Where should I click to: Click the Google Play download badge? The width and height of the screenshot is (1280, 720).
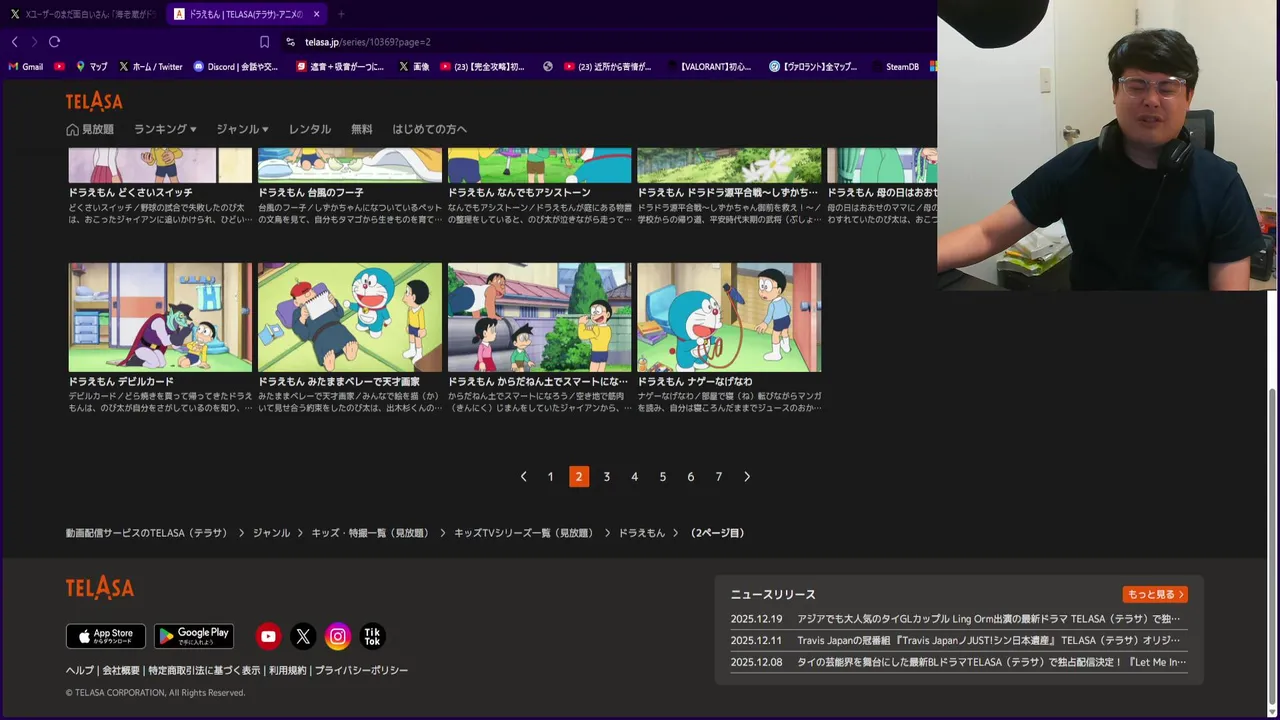click(194, 636)
